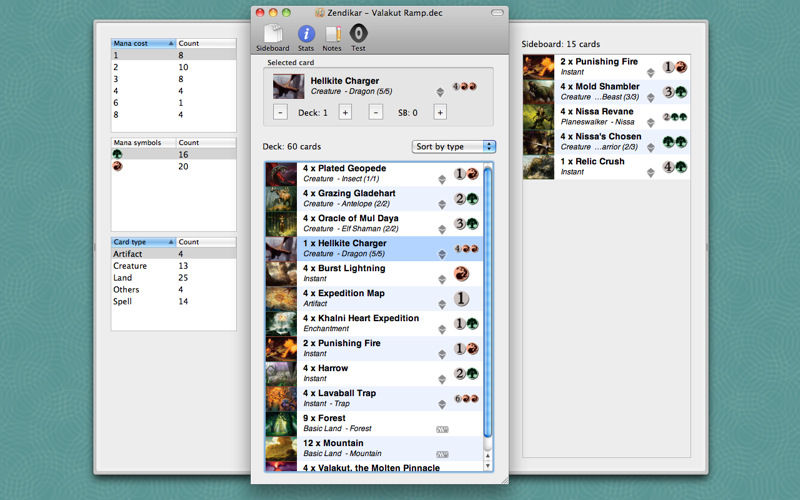
Task: Click deck list scroll up arrow
Action: coord(488,455)
